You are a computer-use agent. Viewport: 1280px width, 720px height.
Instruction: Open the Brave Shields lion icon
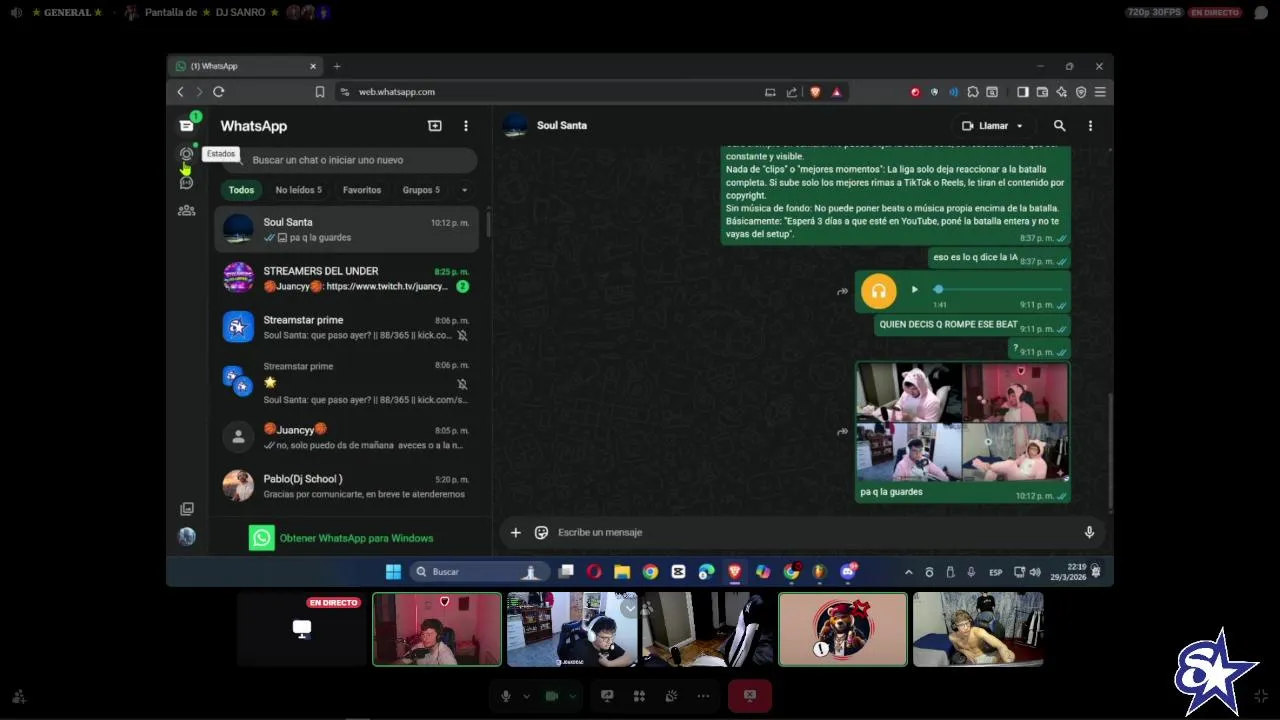815,92
